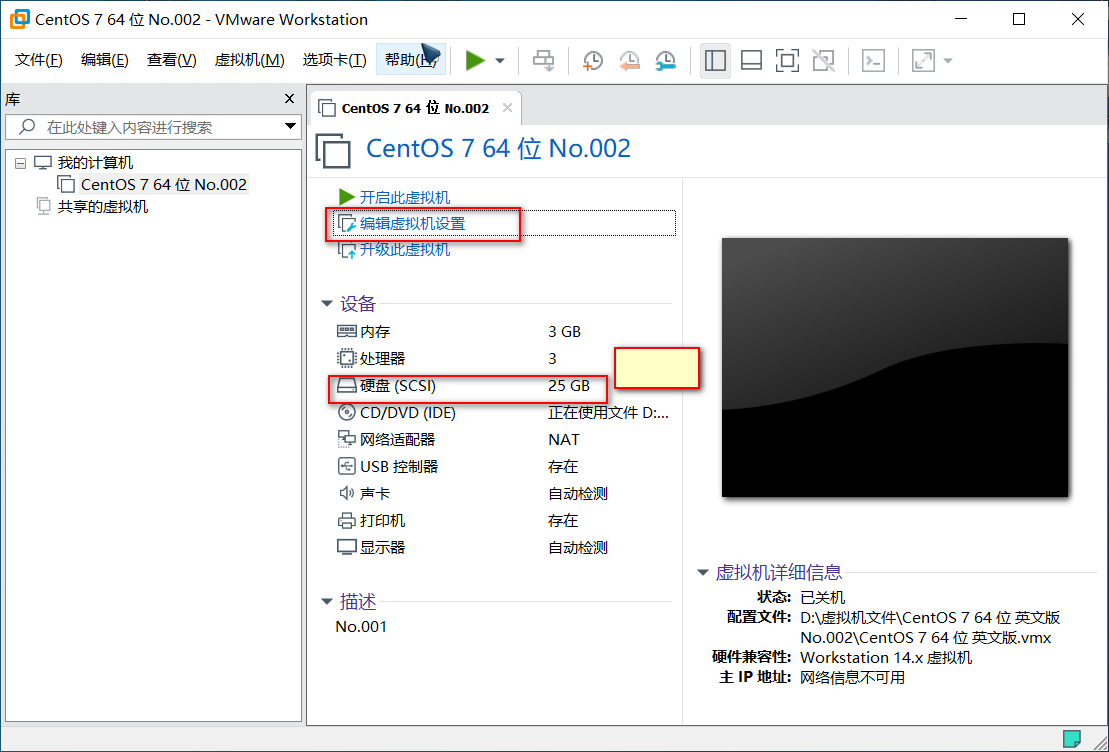Click the black VM preview thumbnail
The image size is (1109, 752).
tap(895, 367)
